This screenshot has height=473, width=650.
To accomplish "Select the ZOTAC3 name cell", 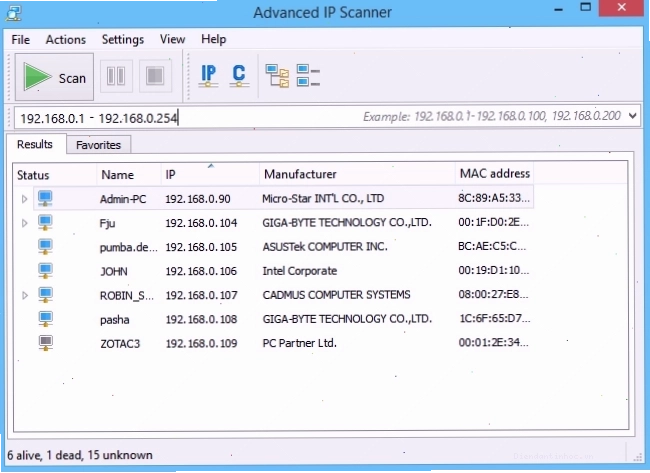I will [120, 344].
